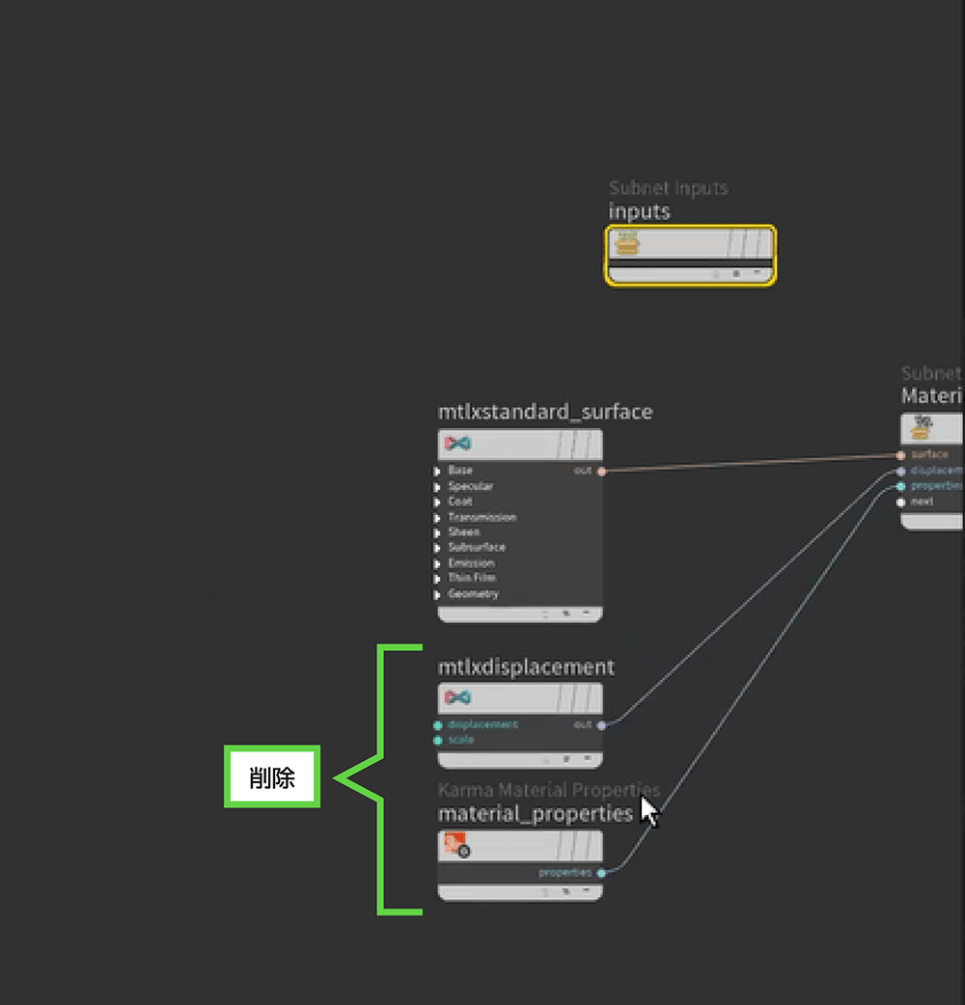Click the out connector on mtlxdisplacement
965x1005 pixels.
pyautogui.click(x=601, y=725)
